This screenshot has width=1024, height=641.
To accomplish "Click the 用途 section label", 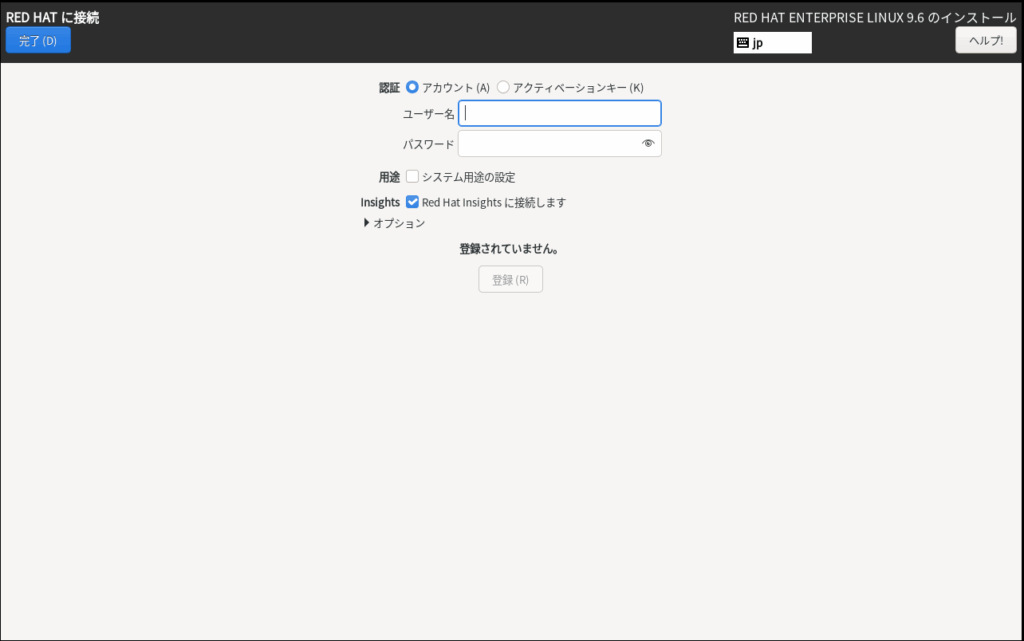I will point(389,177).
